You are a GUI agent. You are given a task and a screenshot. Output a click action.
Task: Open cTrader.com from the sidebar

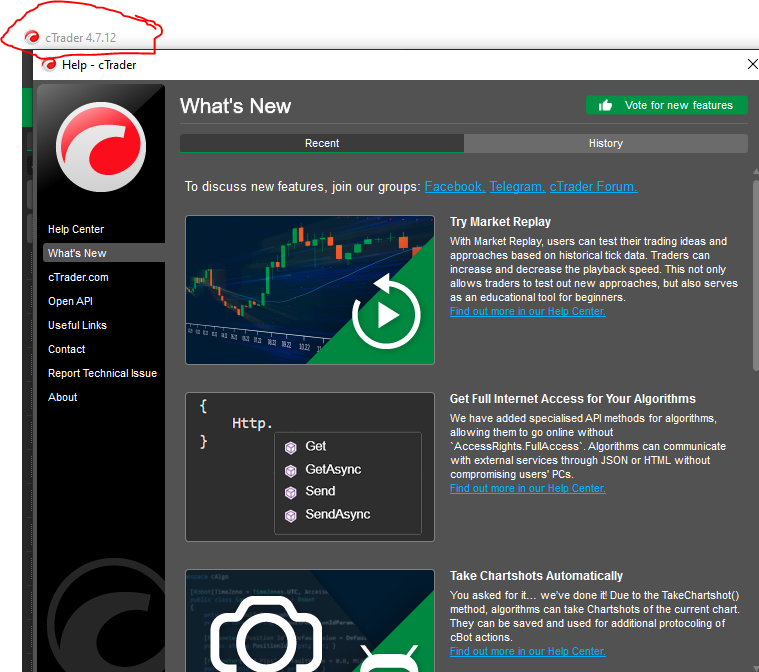click(x=78, y=277)
